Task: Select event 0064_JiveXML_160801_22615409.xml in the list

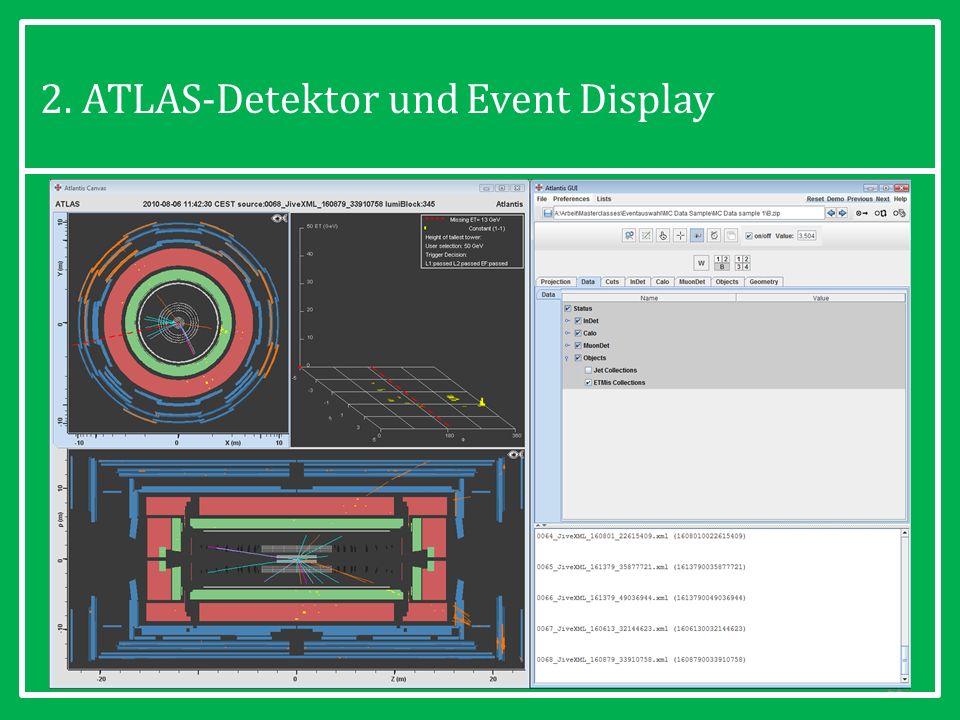Action: tap(641, 536)
